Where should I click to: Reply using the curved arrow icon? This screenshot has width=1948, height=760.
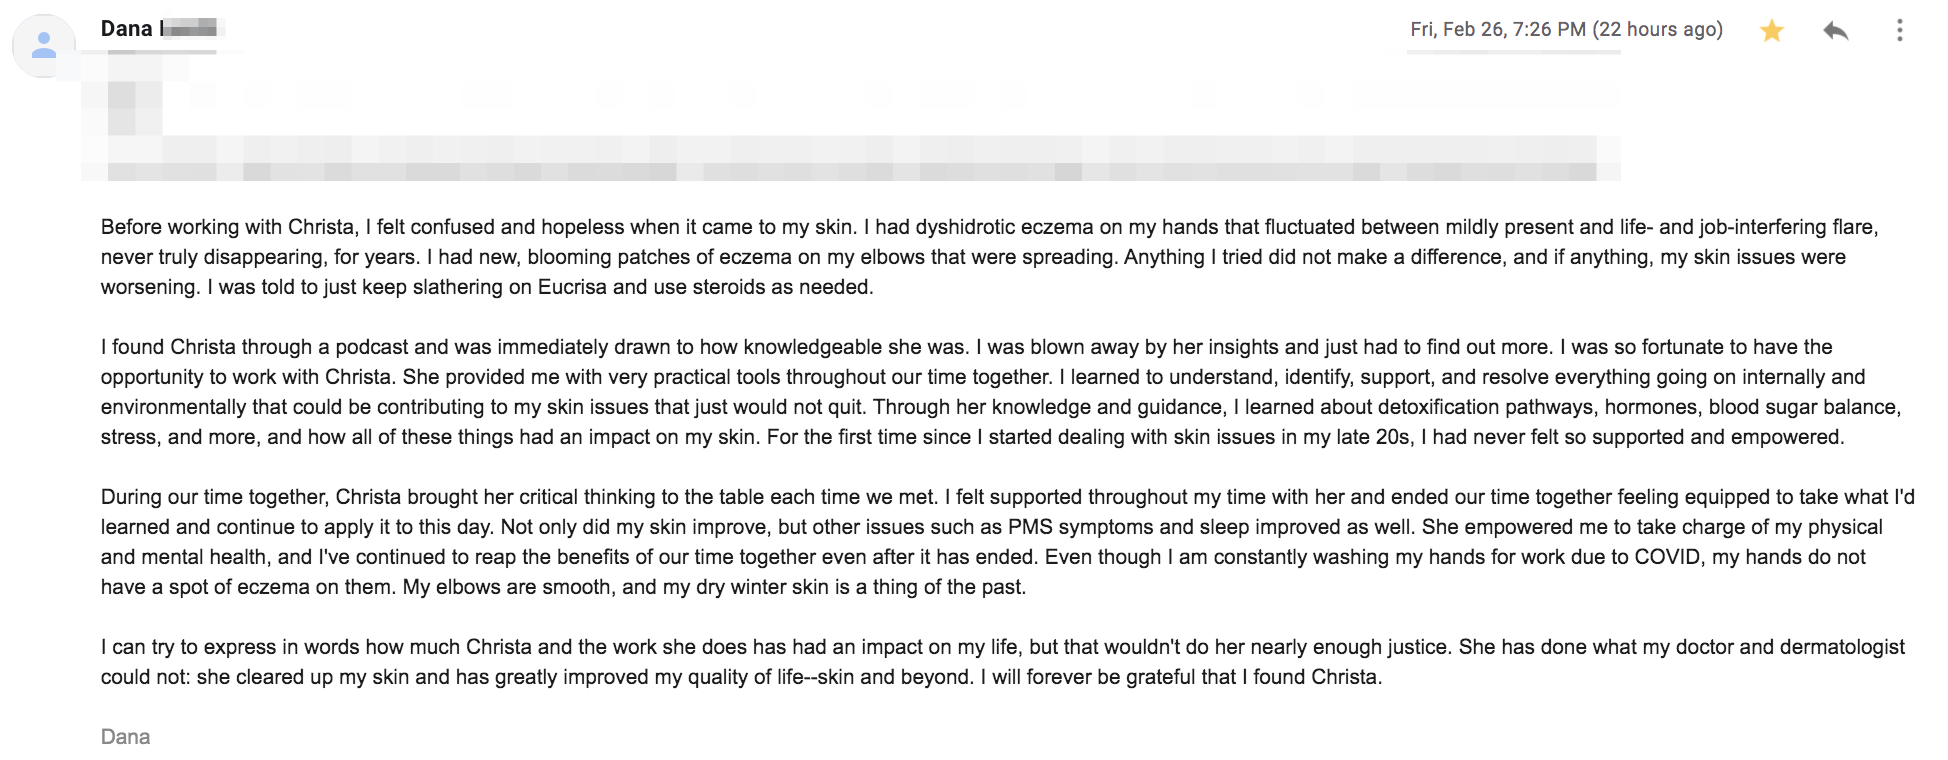pos(1835,31)
